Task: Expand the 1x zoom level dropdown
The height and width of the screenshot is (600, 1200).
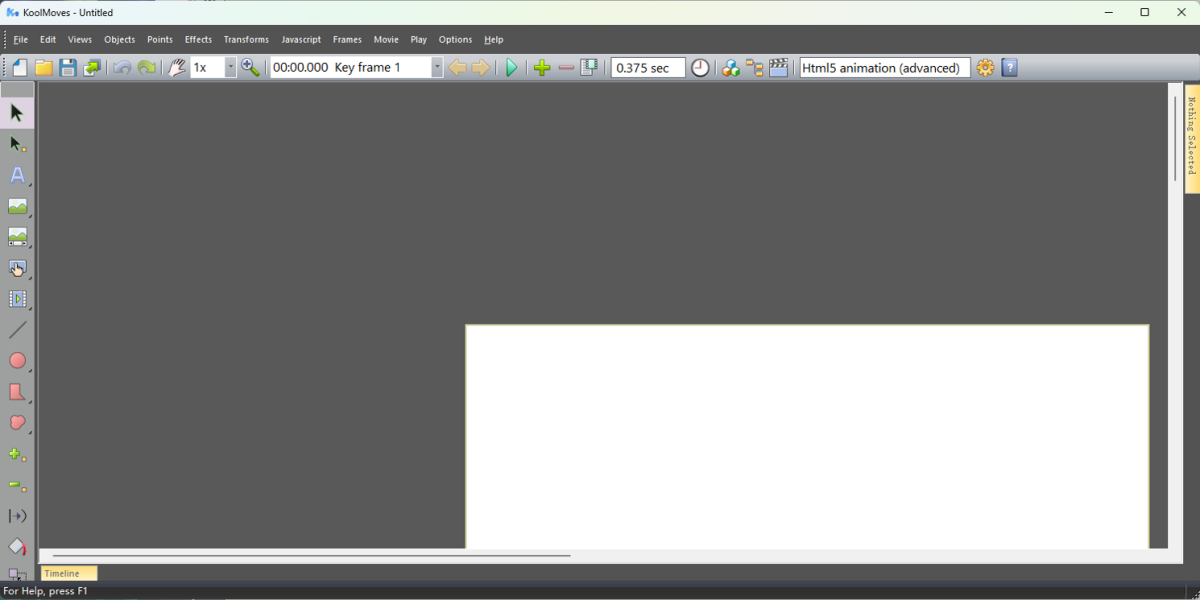Action: pyautogui.click(x=230, y=68)
